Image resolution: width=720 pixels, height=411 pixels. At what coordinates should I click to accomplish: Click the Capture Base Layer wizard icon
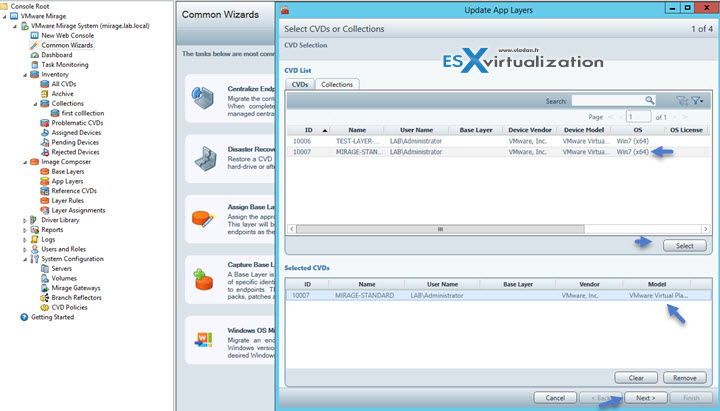tap(203, 279)
